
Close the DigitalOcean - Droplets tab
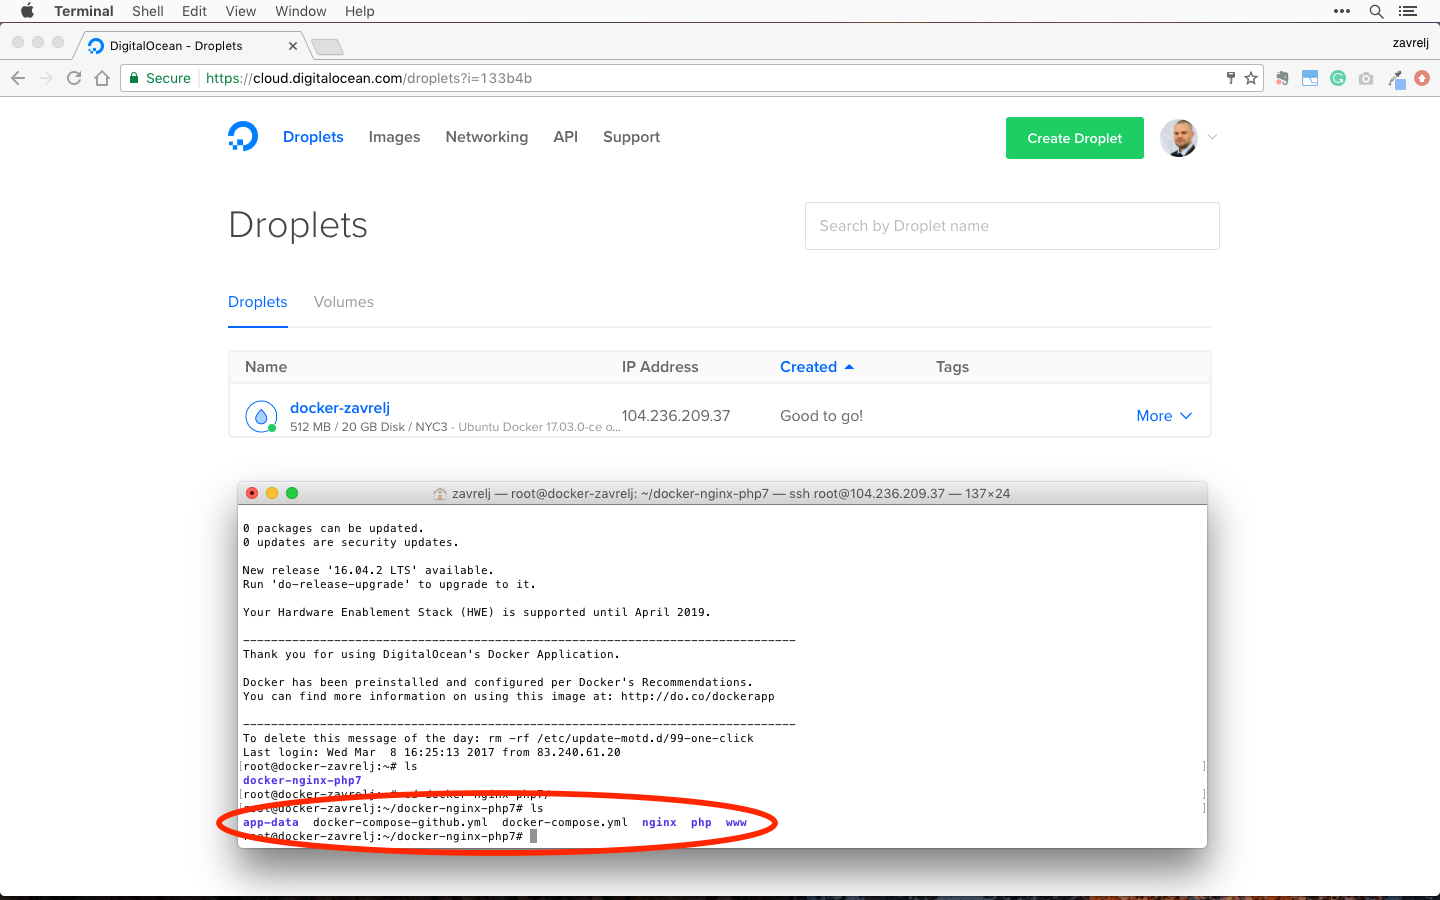pyautogui.click(x=293, y=46)
